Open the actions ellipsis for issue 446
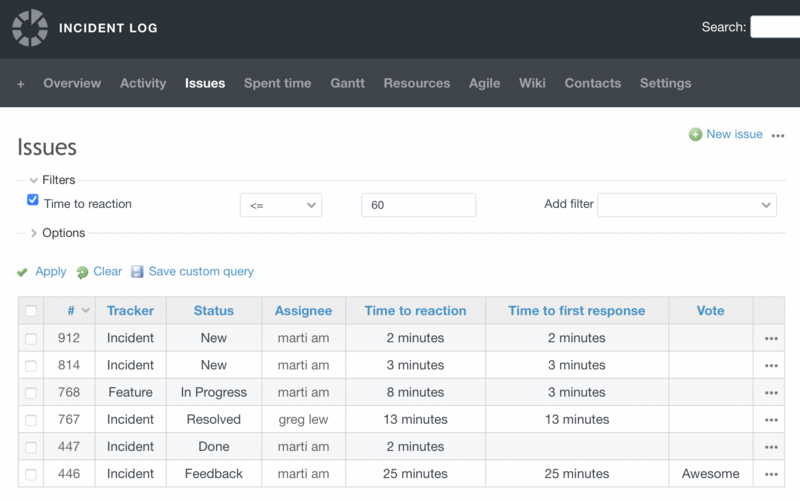 (x=771, y=475)
